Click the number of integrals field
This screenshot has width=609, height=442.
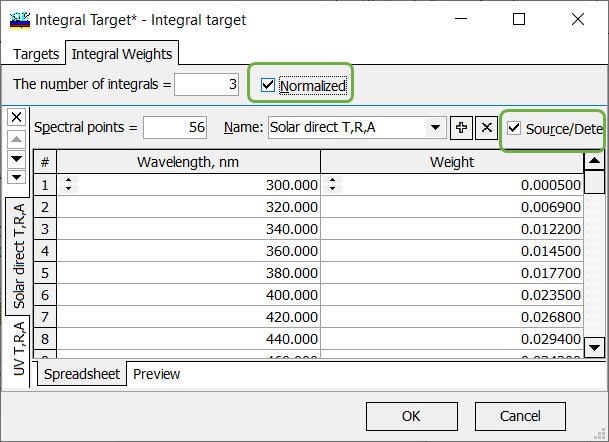click(206, 86)
